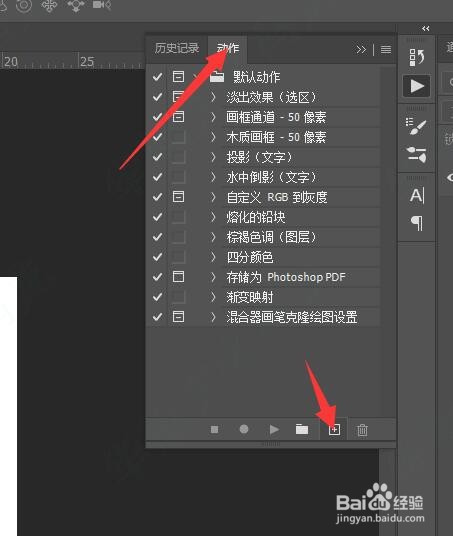This screenshot has height=536, width=453.
Task: Toggle checkmark for 木质画框 - 50 像素
Action: (157, 137)
